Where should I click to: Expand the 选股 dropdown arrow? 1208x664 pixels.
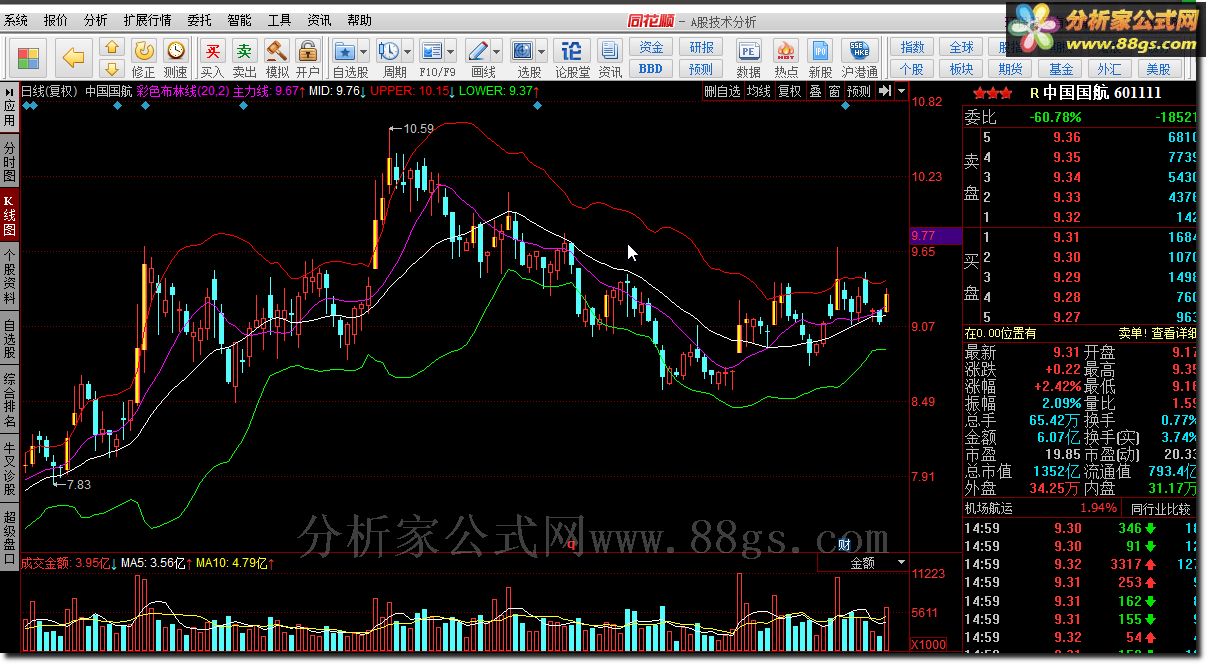[542, 50]
